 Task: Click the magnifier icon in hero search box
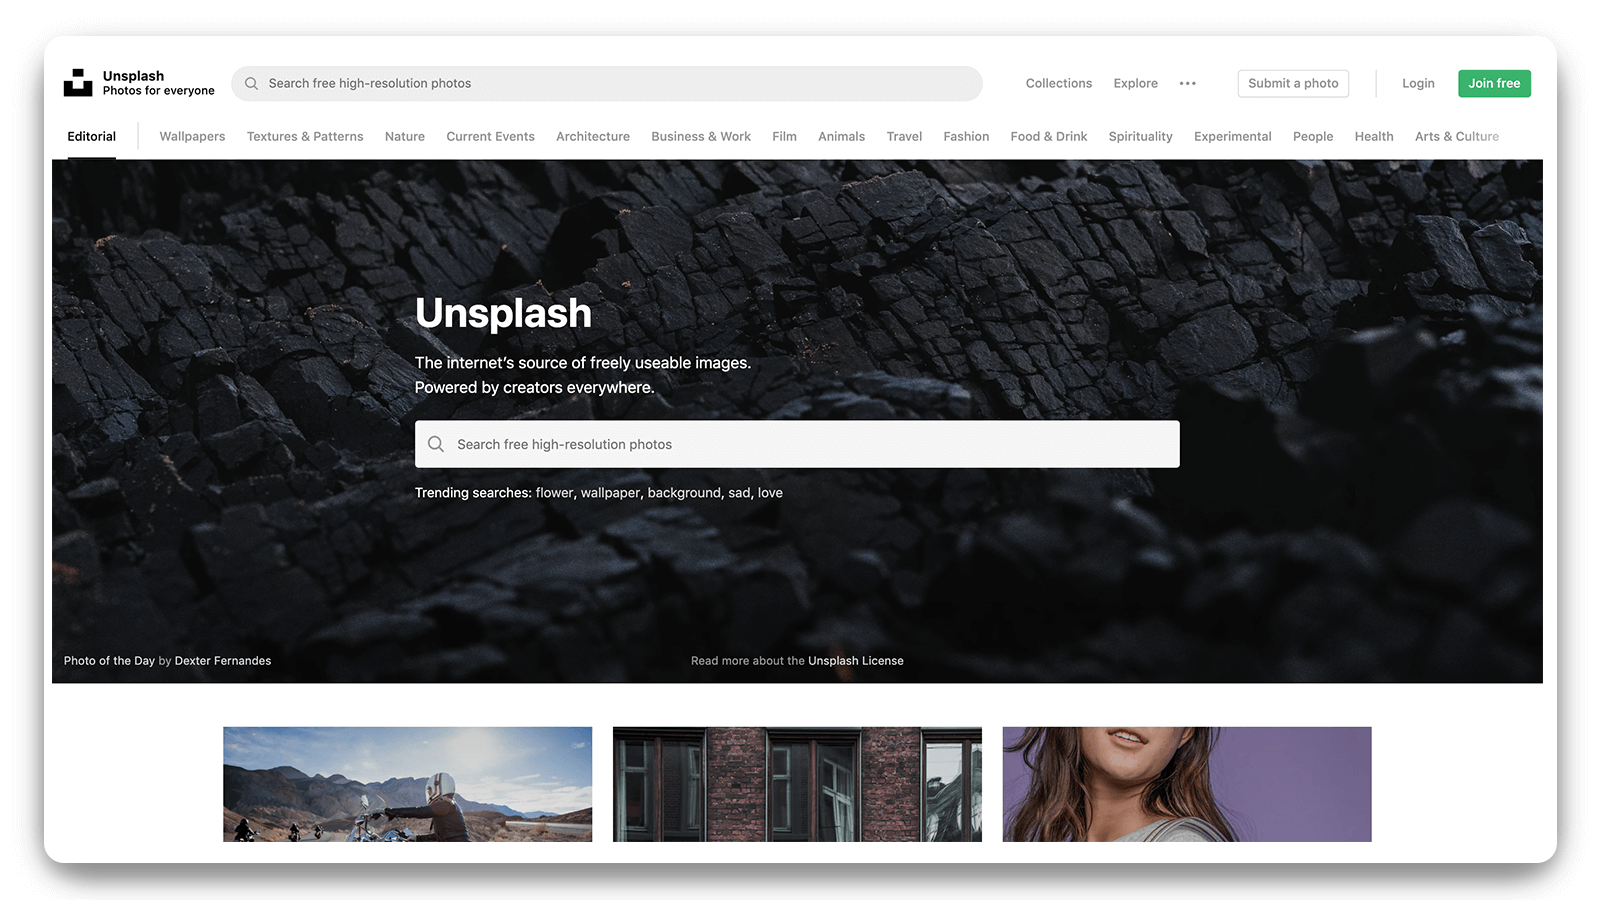click(x=436, y=444)
